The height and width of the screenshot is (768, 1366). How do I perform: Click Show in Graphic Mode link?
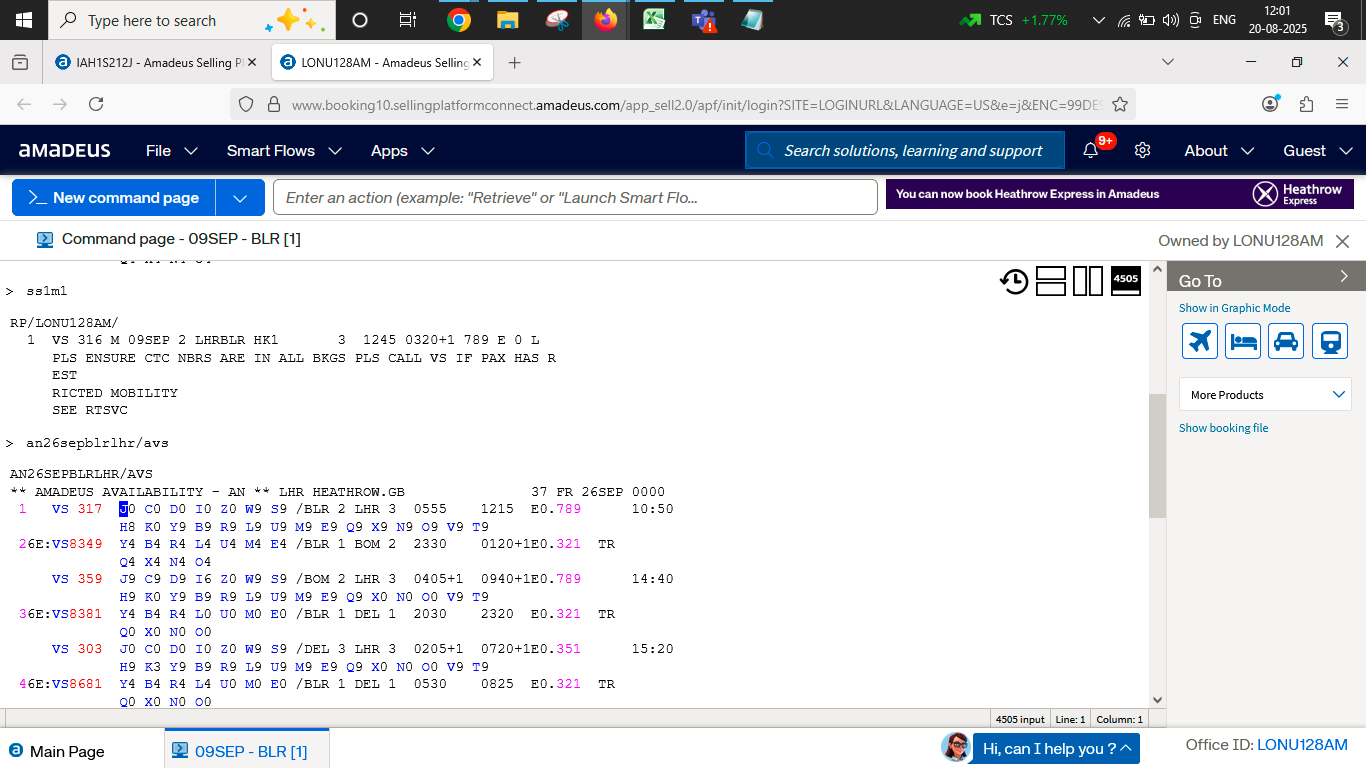click(1234, 308)
